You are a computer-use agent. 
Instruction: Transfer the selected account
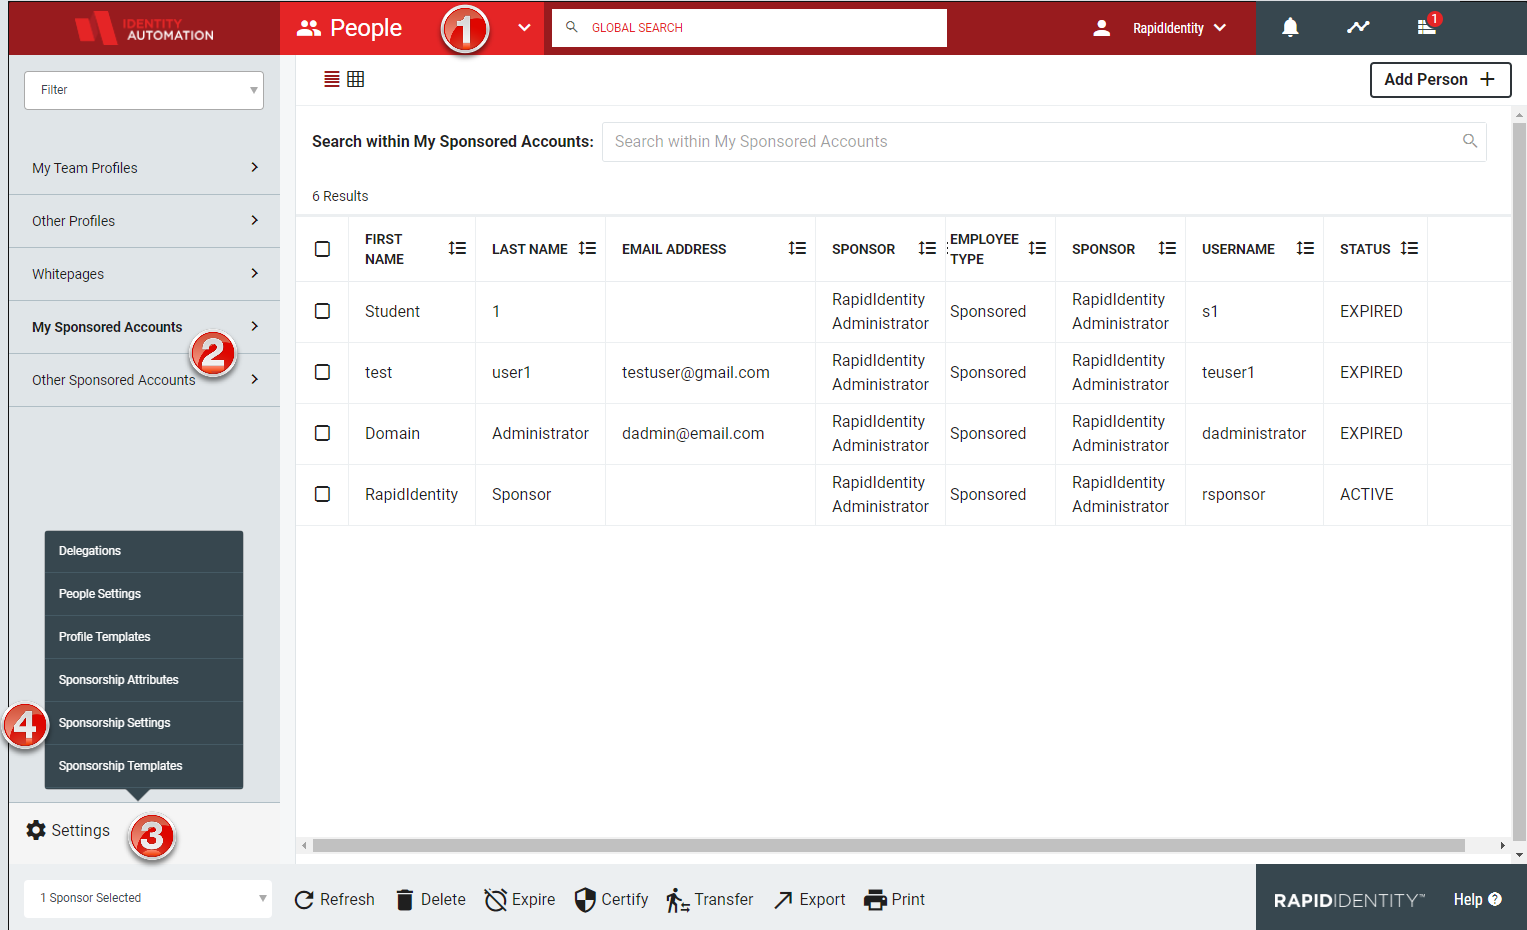710,900
